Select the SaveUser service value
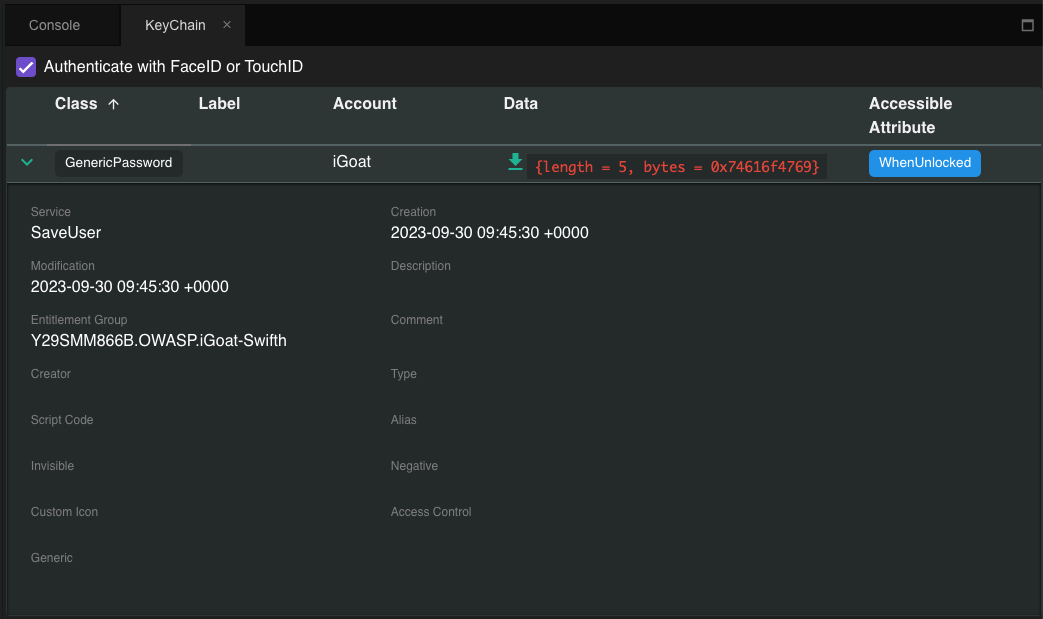The width and height of the screenshot is (1043, 619). (66, 233)
